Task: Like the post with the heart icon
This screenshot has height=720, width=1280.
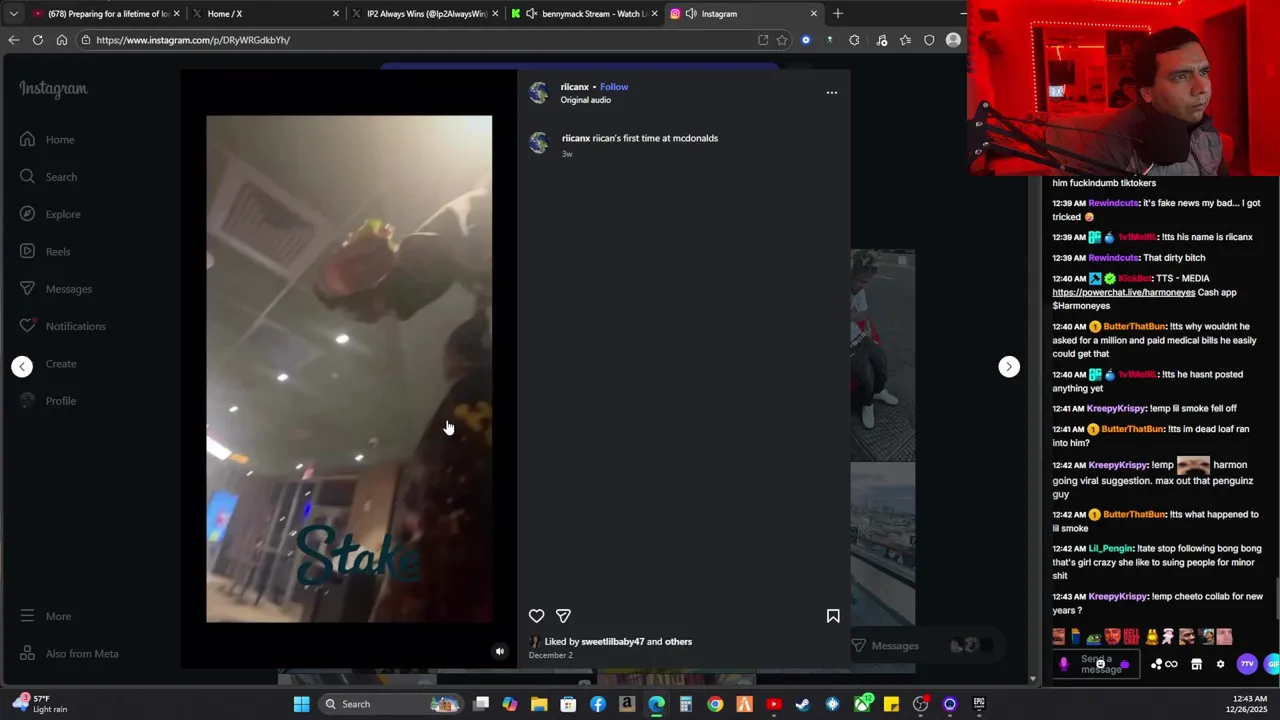Action: pyautogui.click(x=537, y=616)
